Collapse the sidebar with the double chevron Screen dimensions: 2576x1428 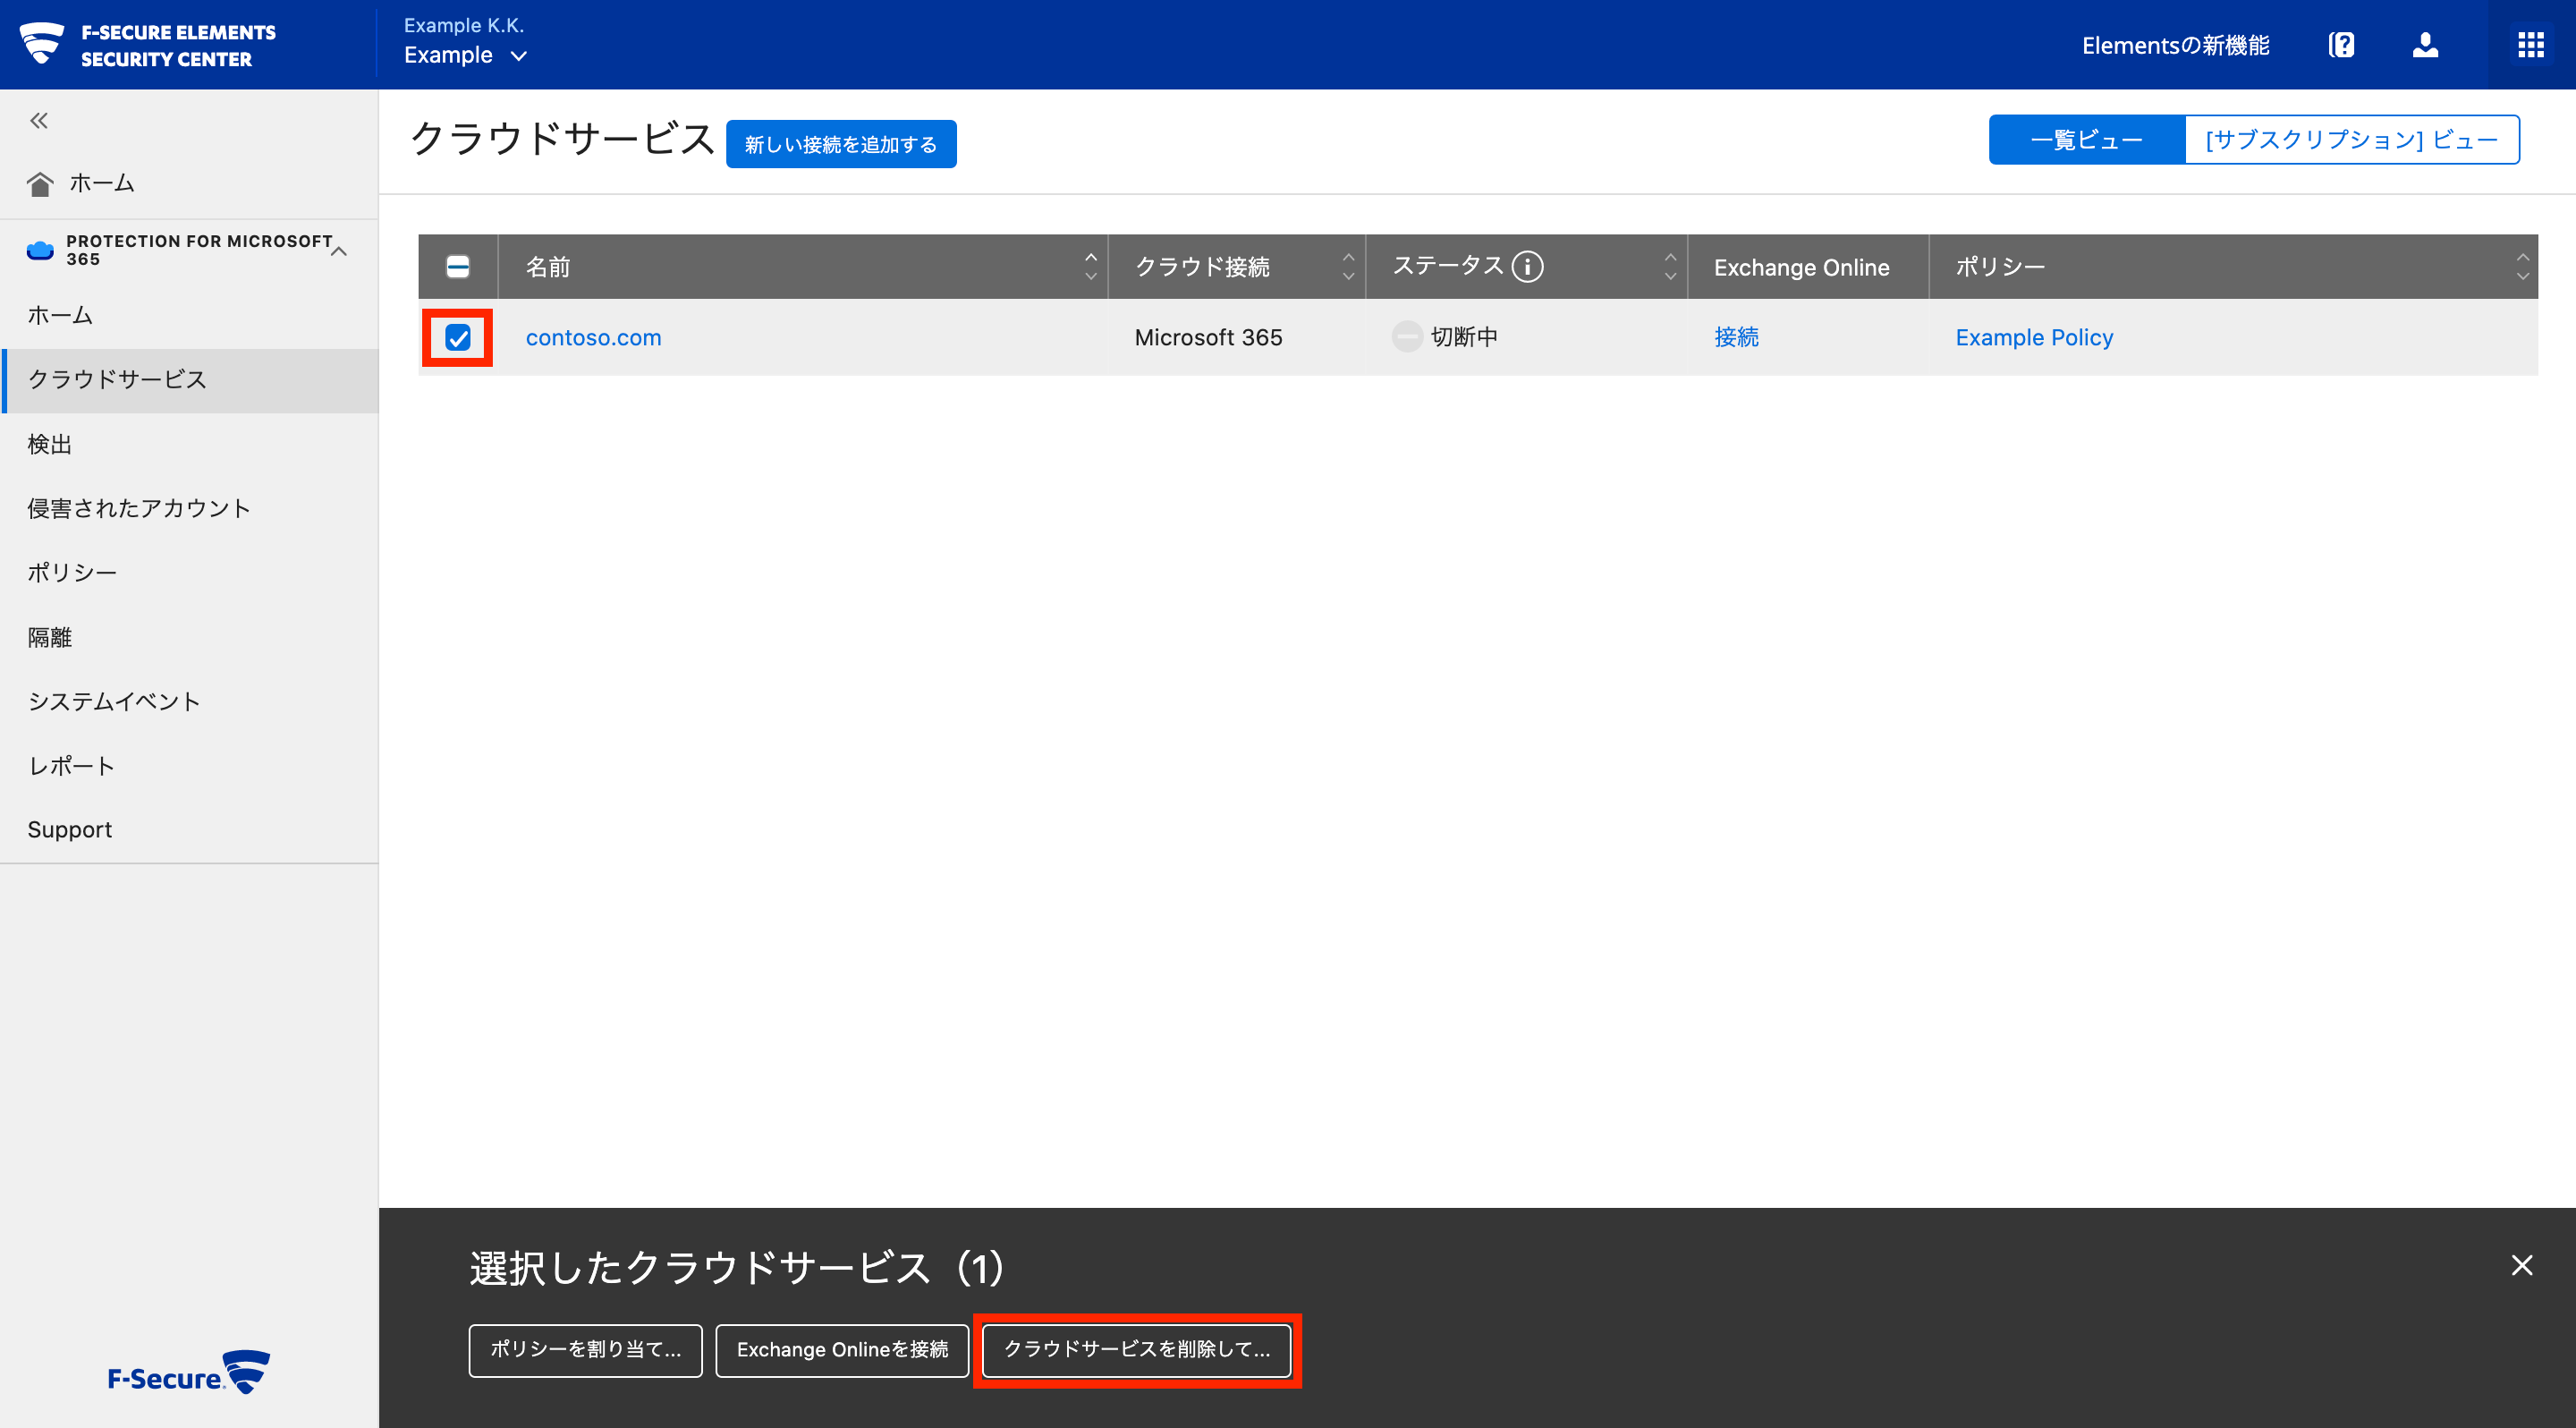click(x=39, y=121)
